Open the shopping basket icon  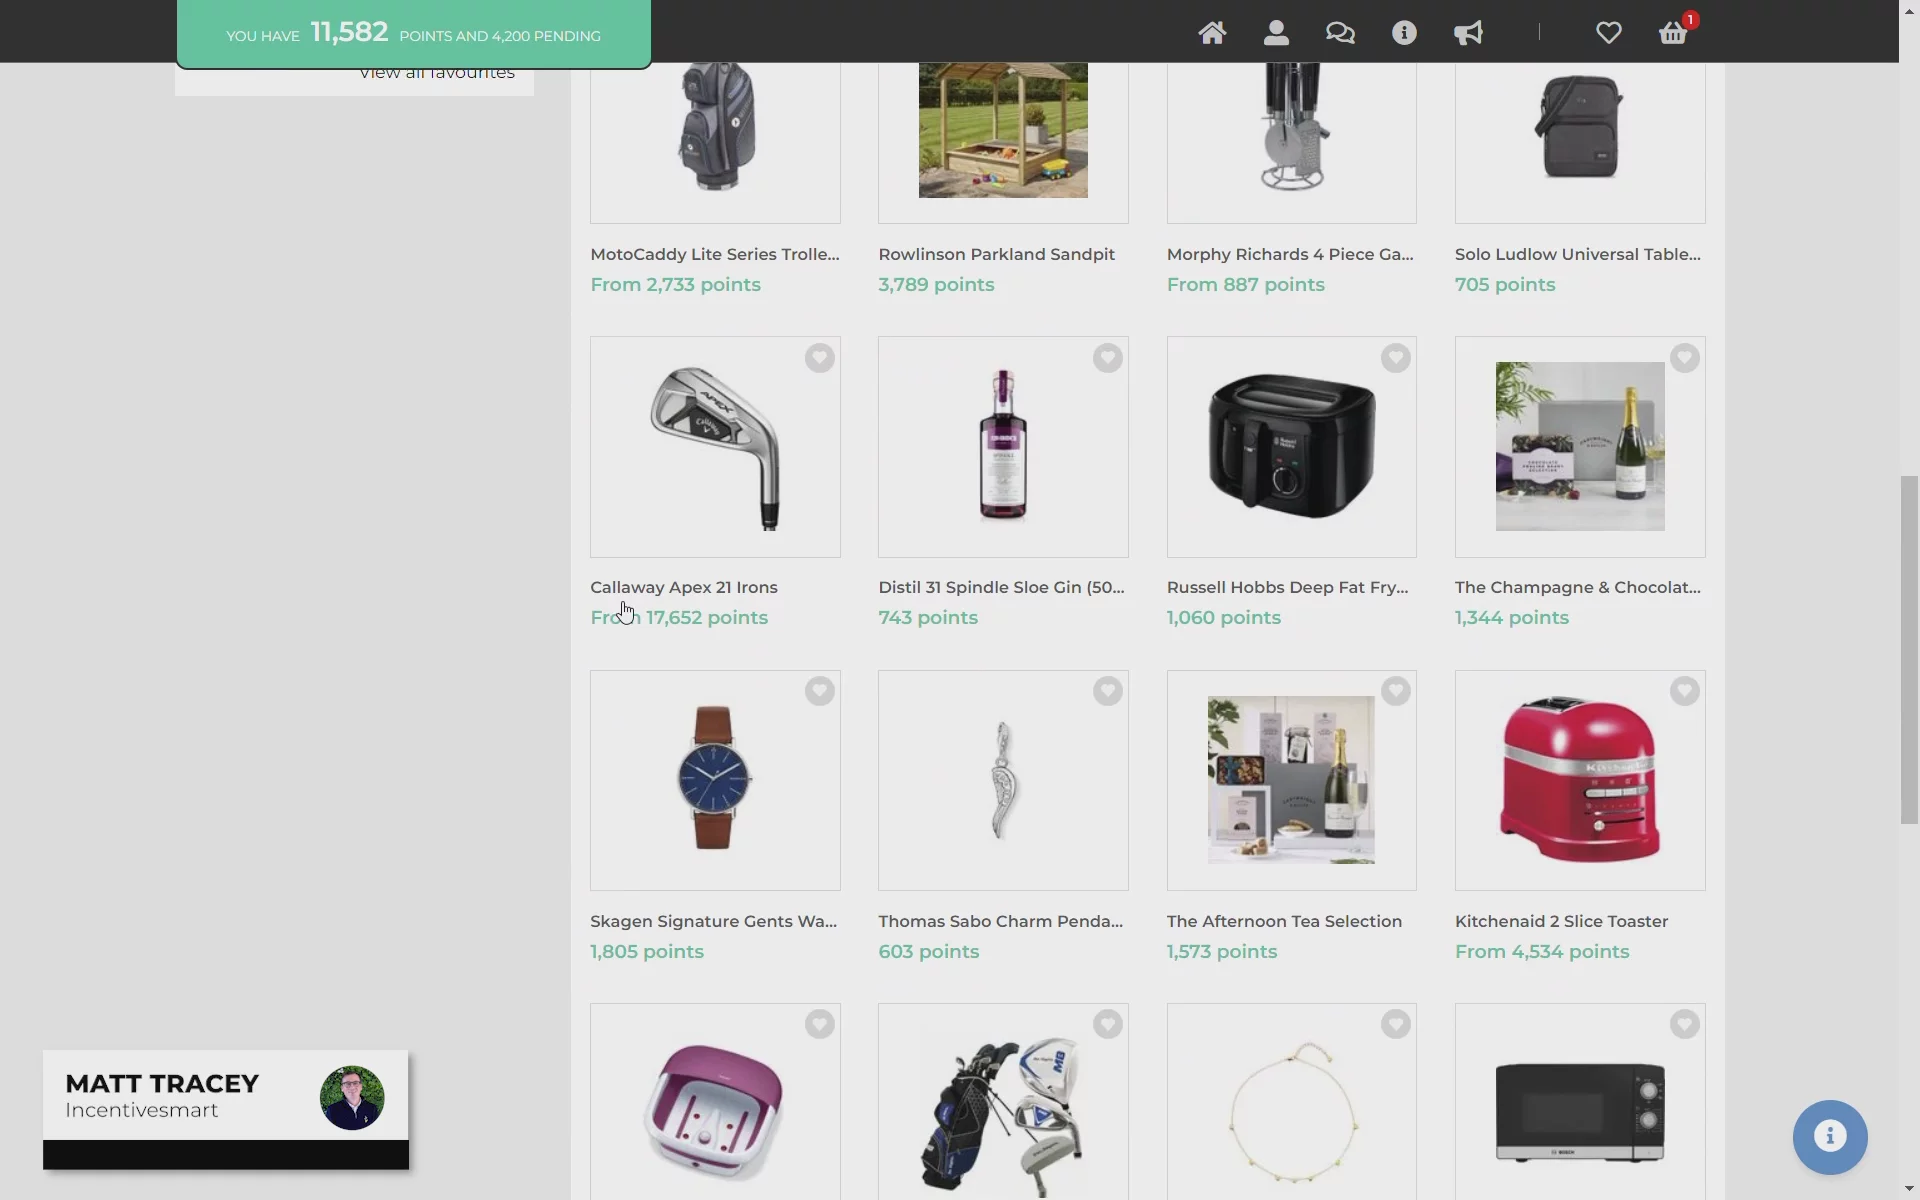click(1673, 33)
